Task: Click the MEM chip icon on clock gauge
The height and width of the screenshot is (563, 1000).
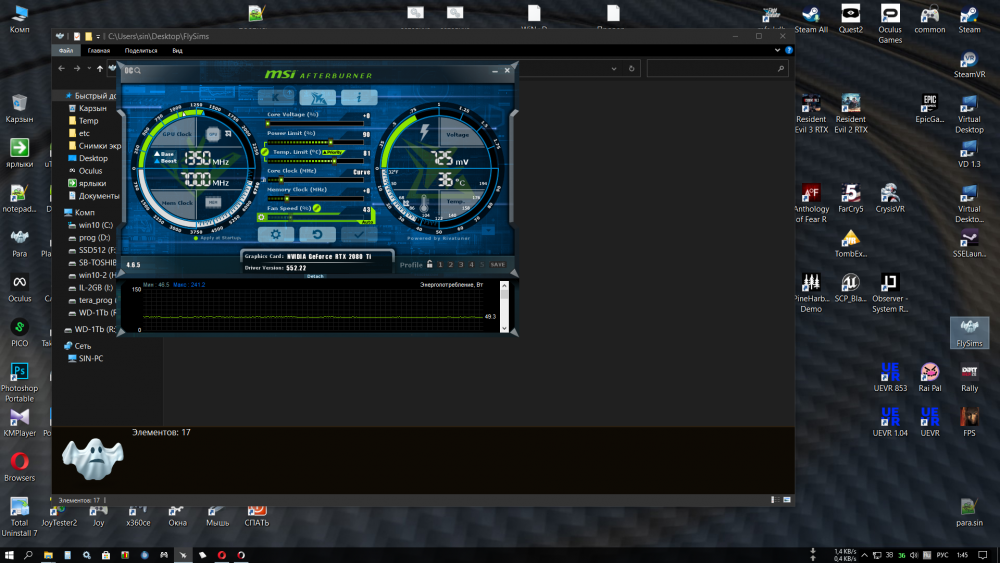Action: 213,202
